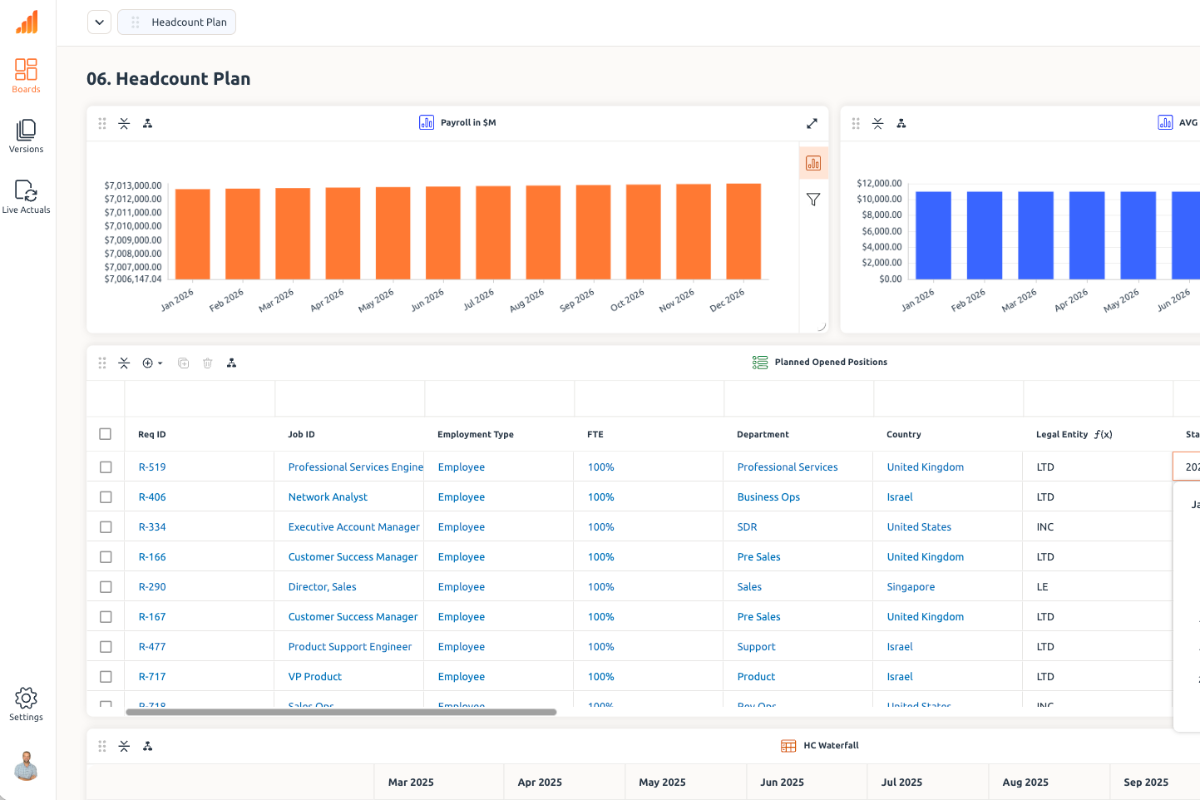Delete selected rows with the trash icon
The image size is (1200, 800).
pyautogui.click(x=206, y=363)
